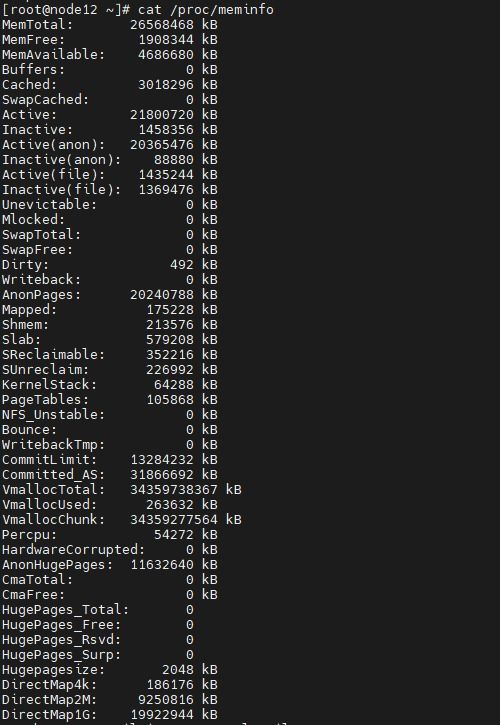The image size is (500, 725).
Task: Click the SReclaimable value 352216
Action: pyautogui.click(x=170, y=355)
